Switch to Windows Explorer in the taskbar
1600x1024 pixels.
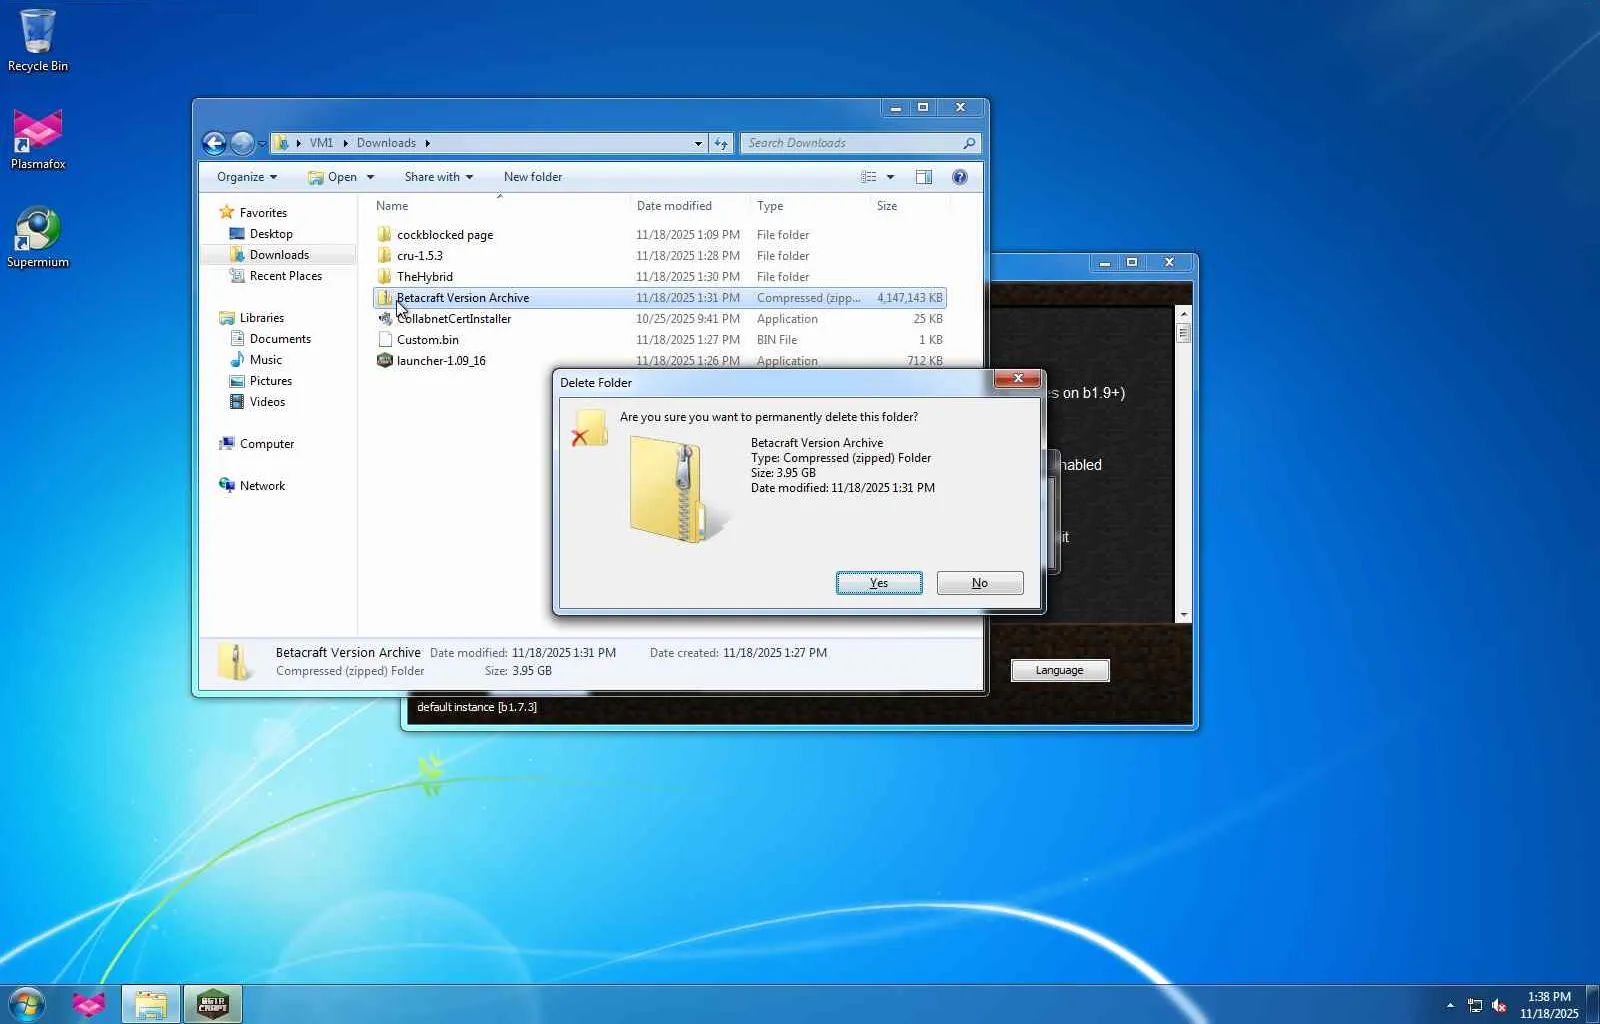[x=151, y=1004]
